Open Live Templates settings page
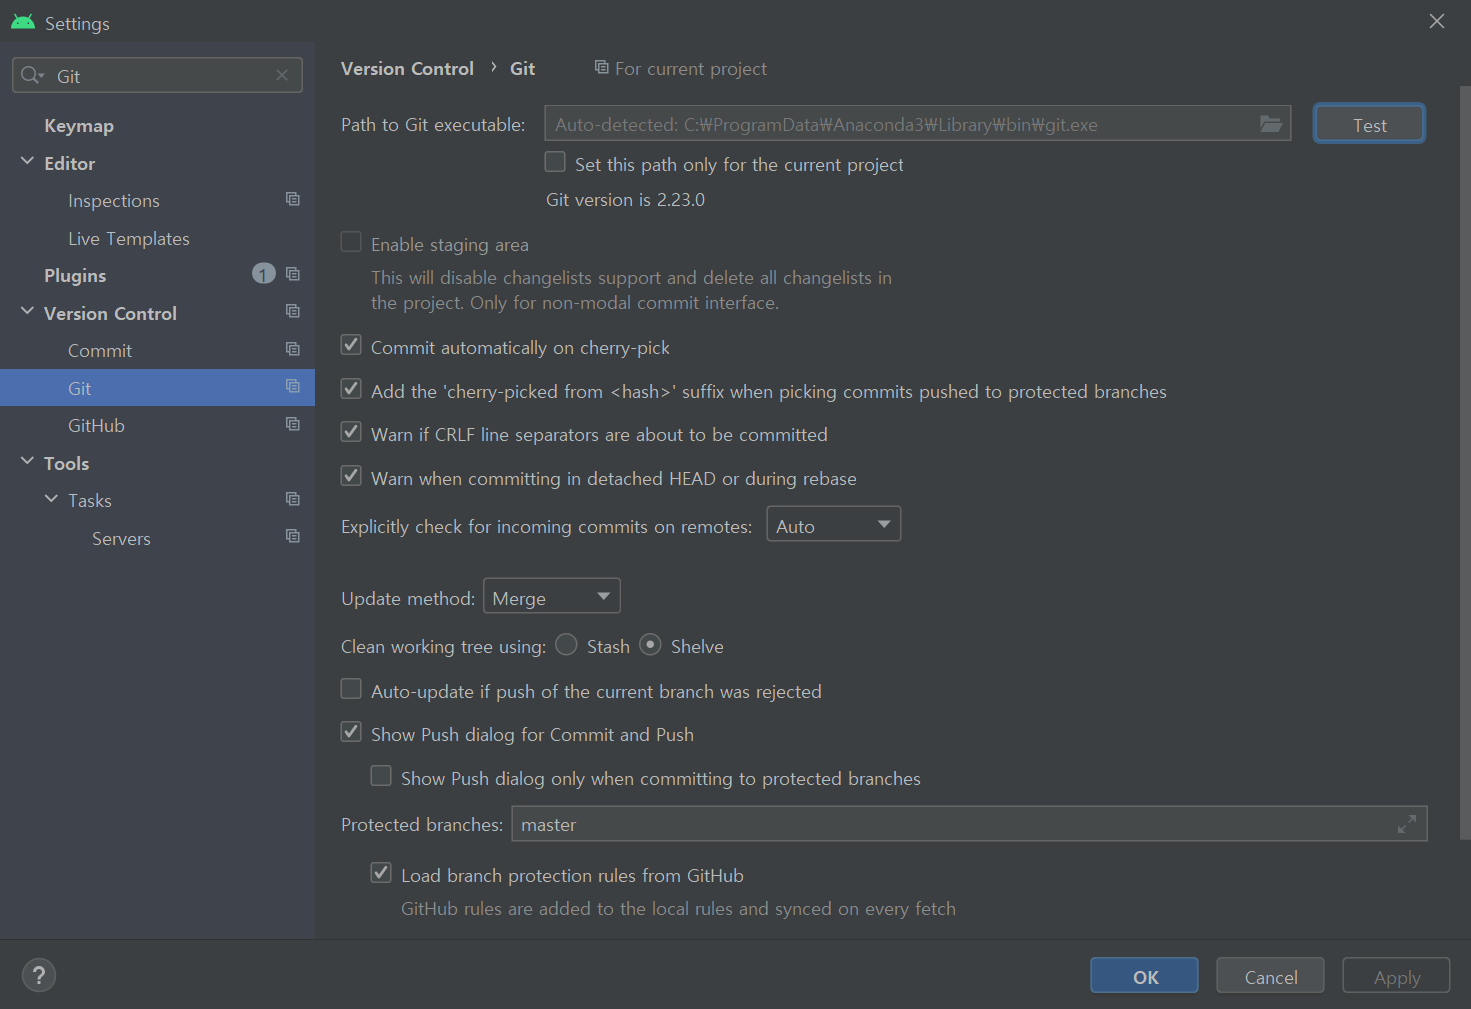1471x1009 pixels. 129,239
